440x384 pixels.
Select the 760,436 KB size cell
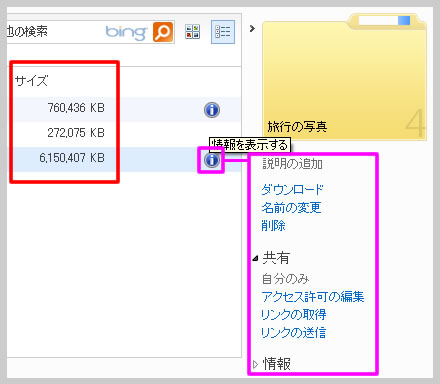pyautogui.click(x=76, y=108)
